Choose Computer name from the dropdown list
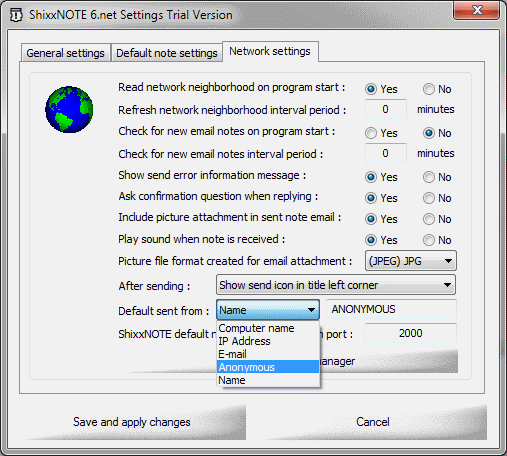The width and height of the screenshot is (507, 456). tap(268, 328)
